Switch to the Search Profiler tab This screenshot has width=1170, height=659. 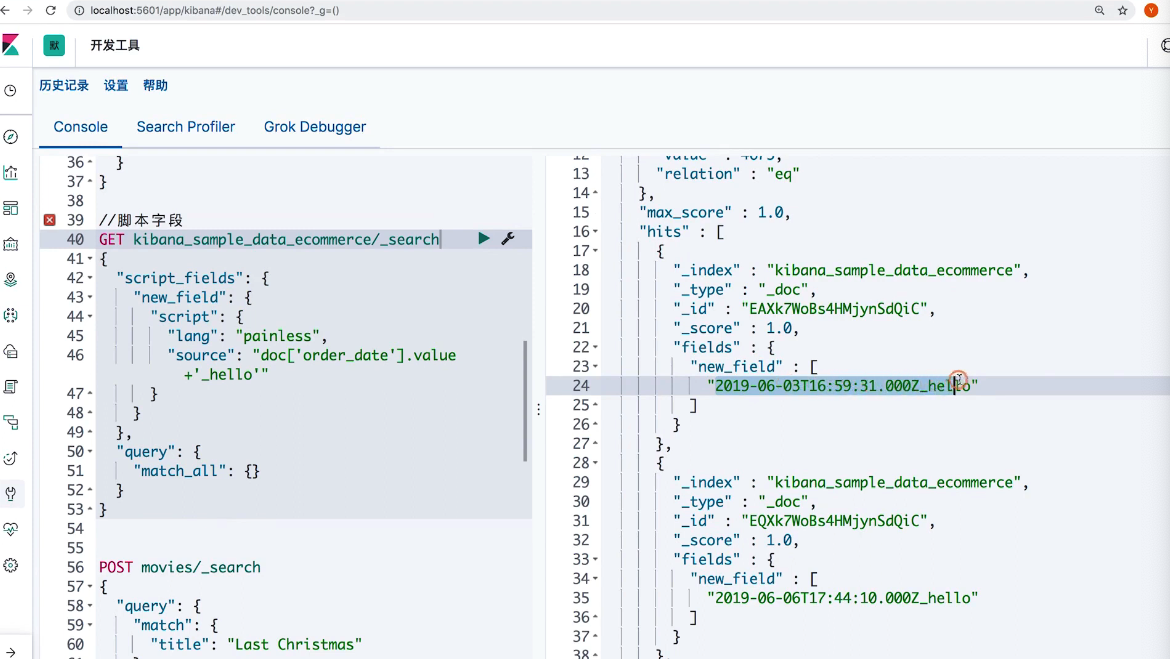click(x=186, y=127)
